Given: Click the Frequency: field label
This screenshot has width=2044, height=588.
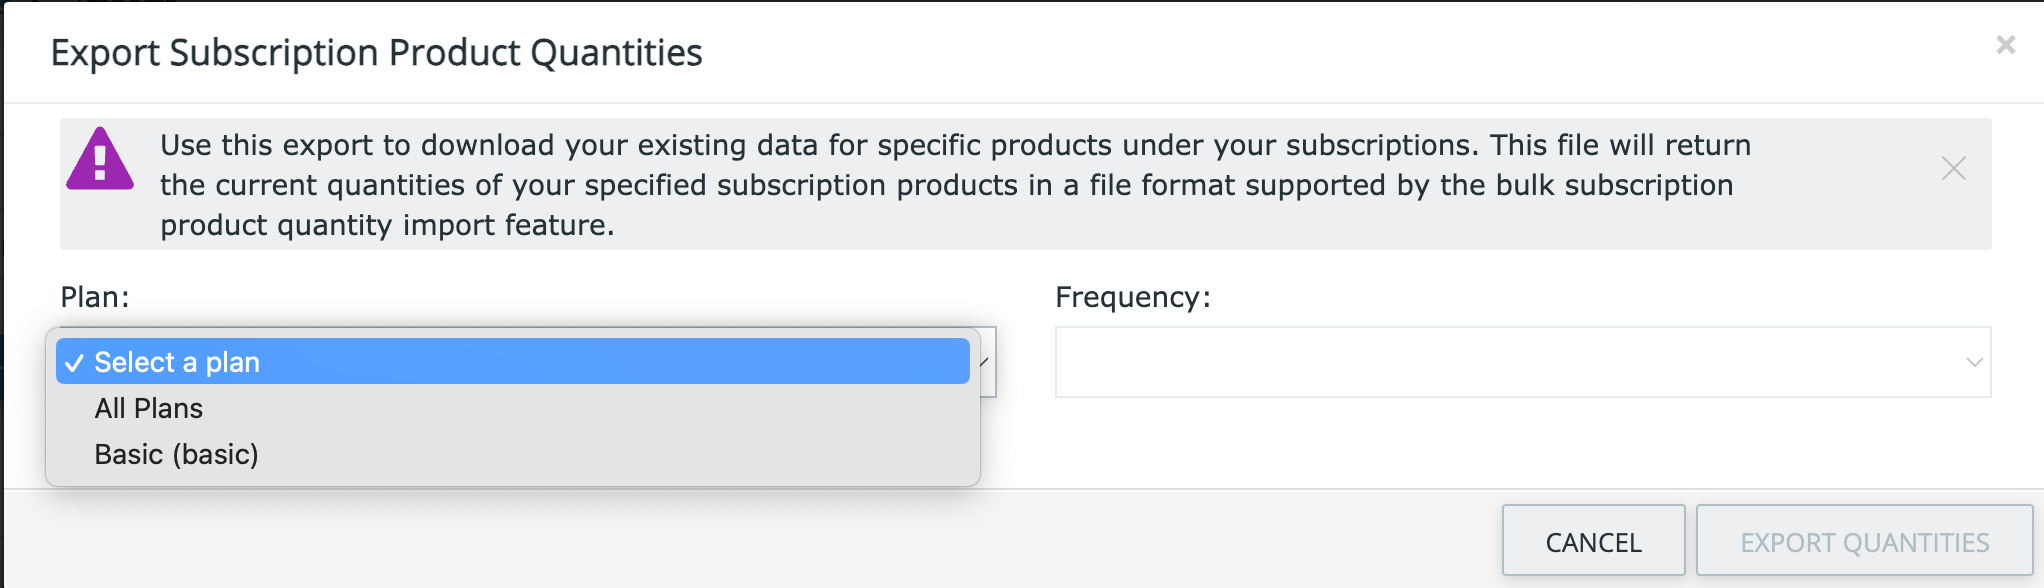Looking at the screenshot, I should click(x=1133, y=297).
